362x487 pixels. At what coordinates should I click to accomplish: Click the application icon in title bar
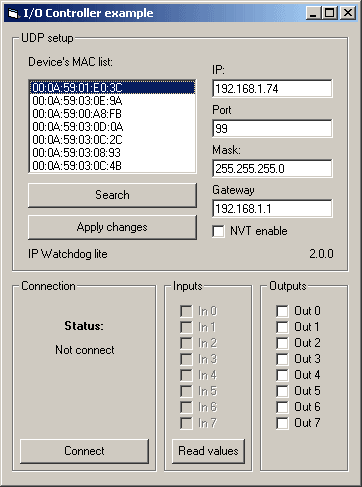(x=13, y=13)
